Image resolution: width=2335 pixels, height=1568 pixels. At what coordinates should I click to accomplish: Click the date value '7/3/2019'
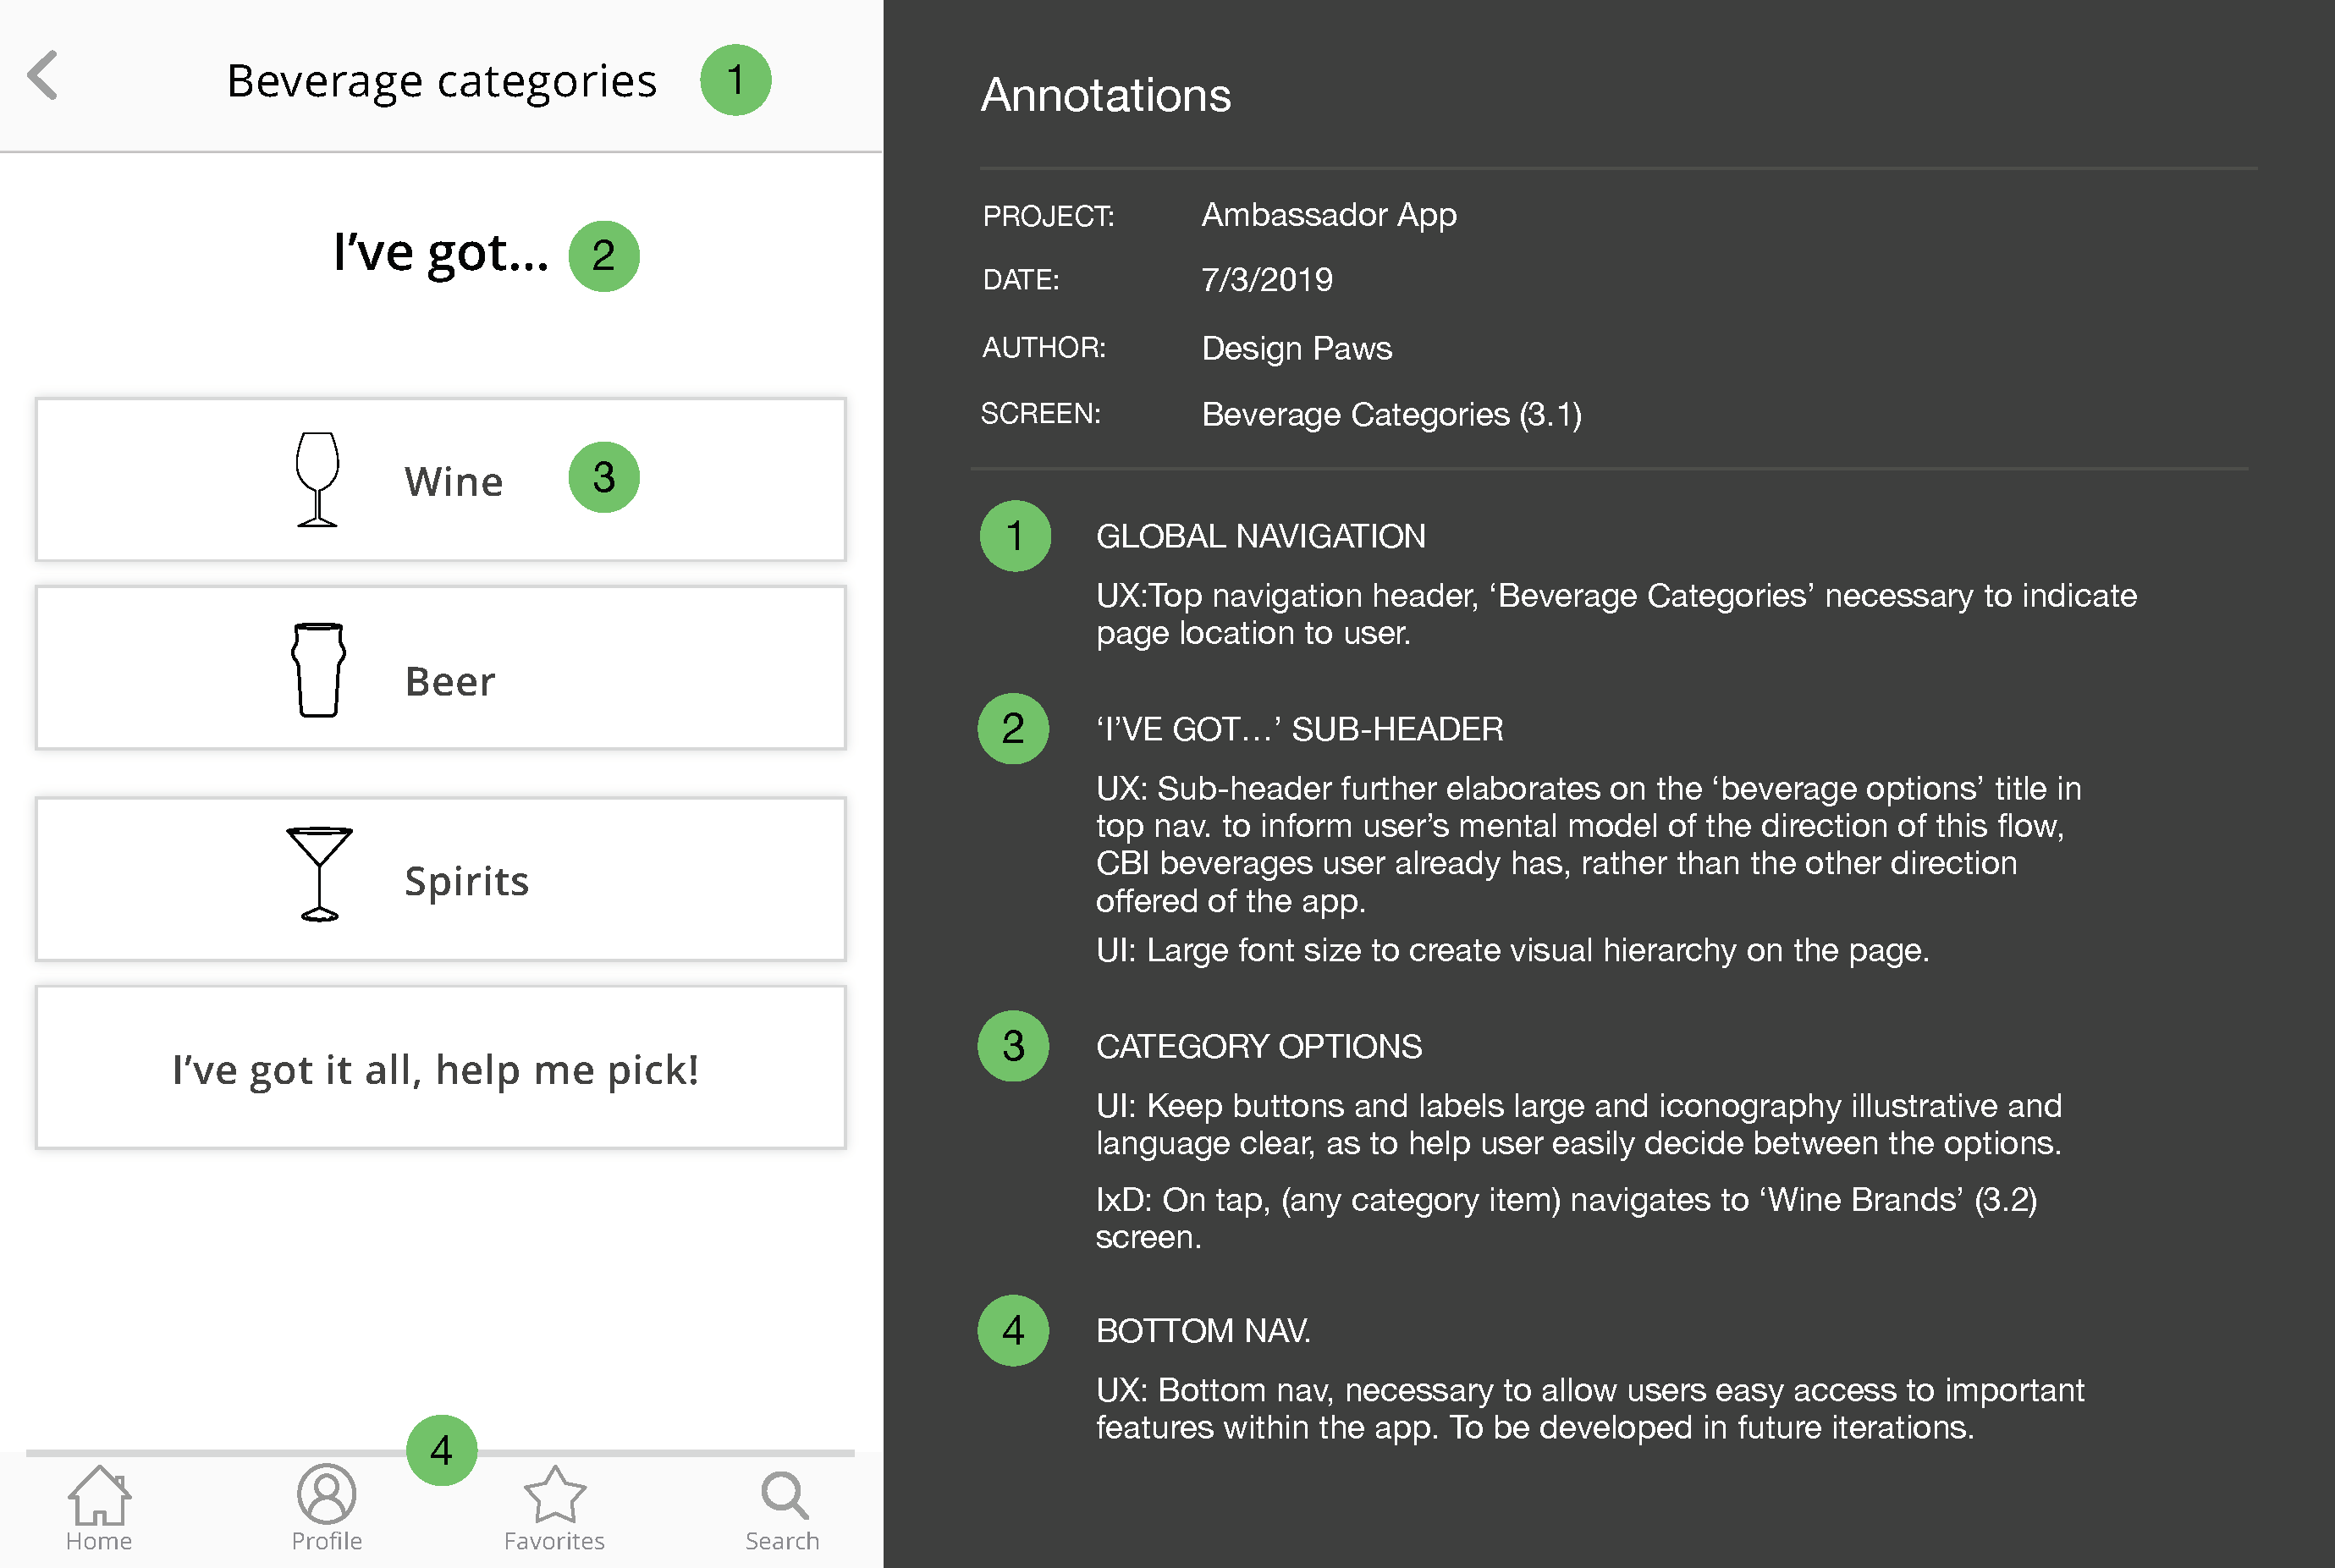click(1267, 279)
